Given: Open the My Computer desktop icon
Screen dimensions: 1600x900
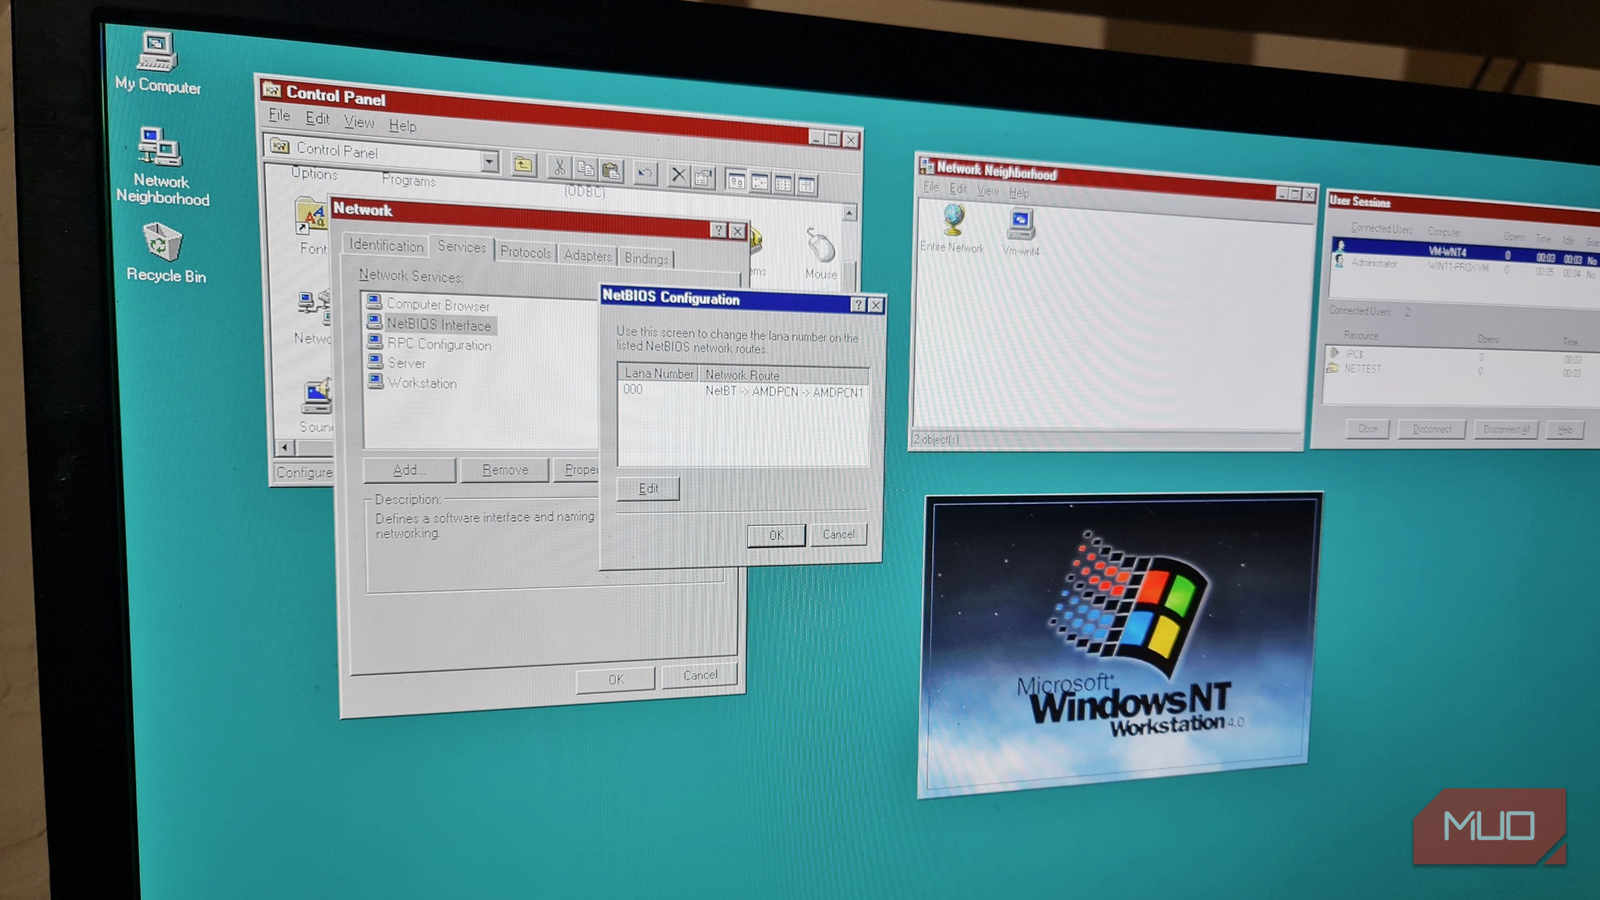Looking at the screenshot, I should (x=158, y=64).
